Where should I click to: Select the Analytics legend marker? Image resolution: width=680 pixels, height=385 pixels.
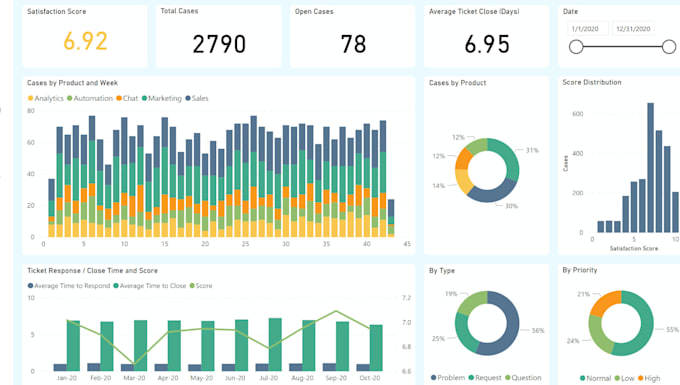(x=30, y=98)
